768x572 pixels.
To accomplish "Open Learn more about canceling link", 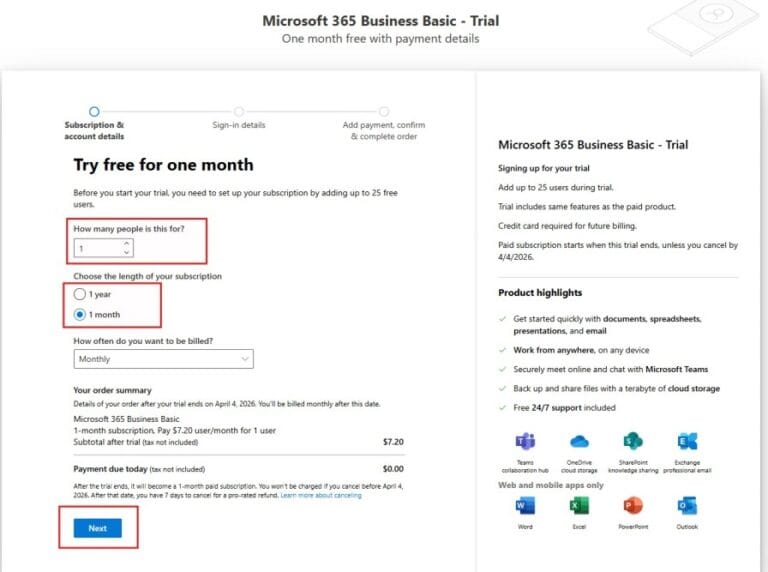I will (321, 495).
